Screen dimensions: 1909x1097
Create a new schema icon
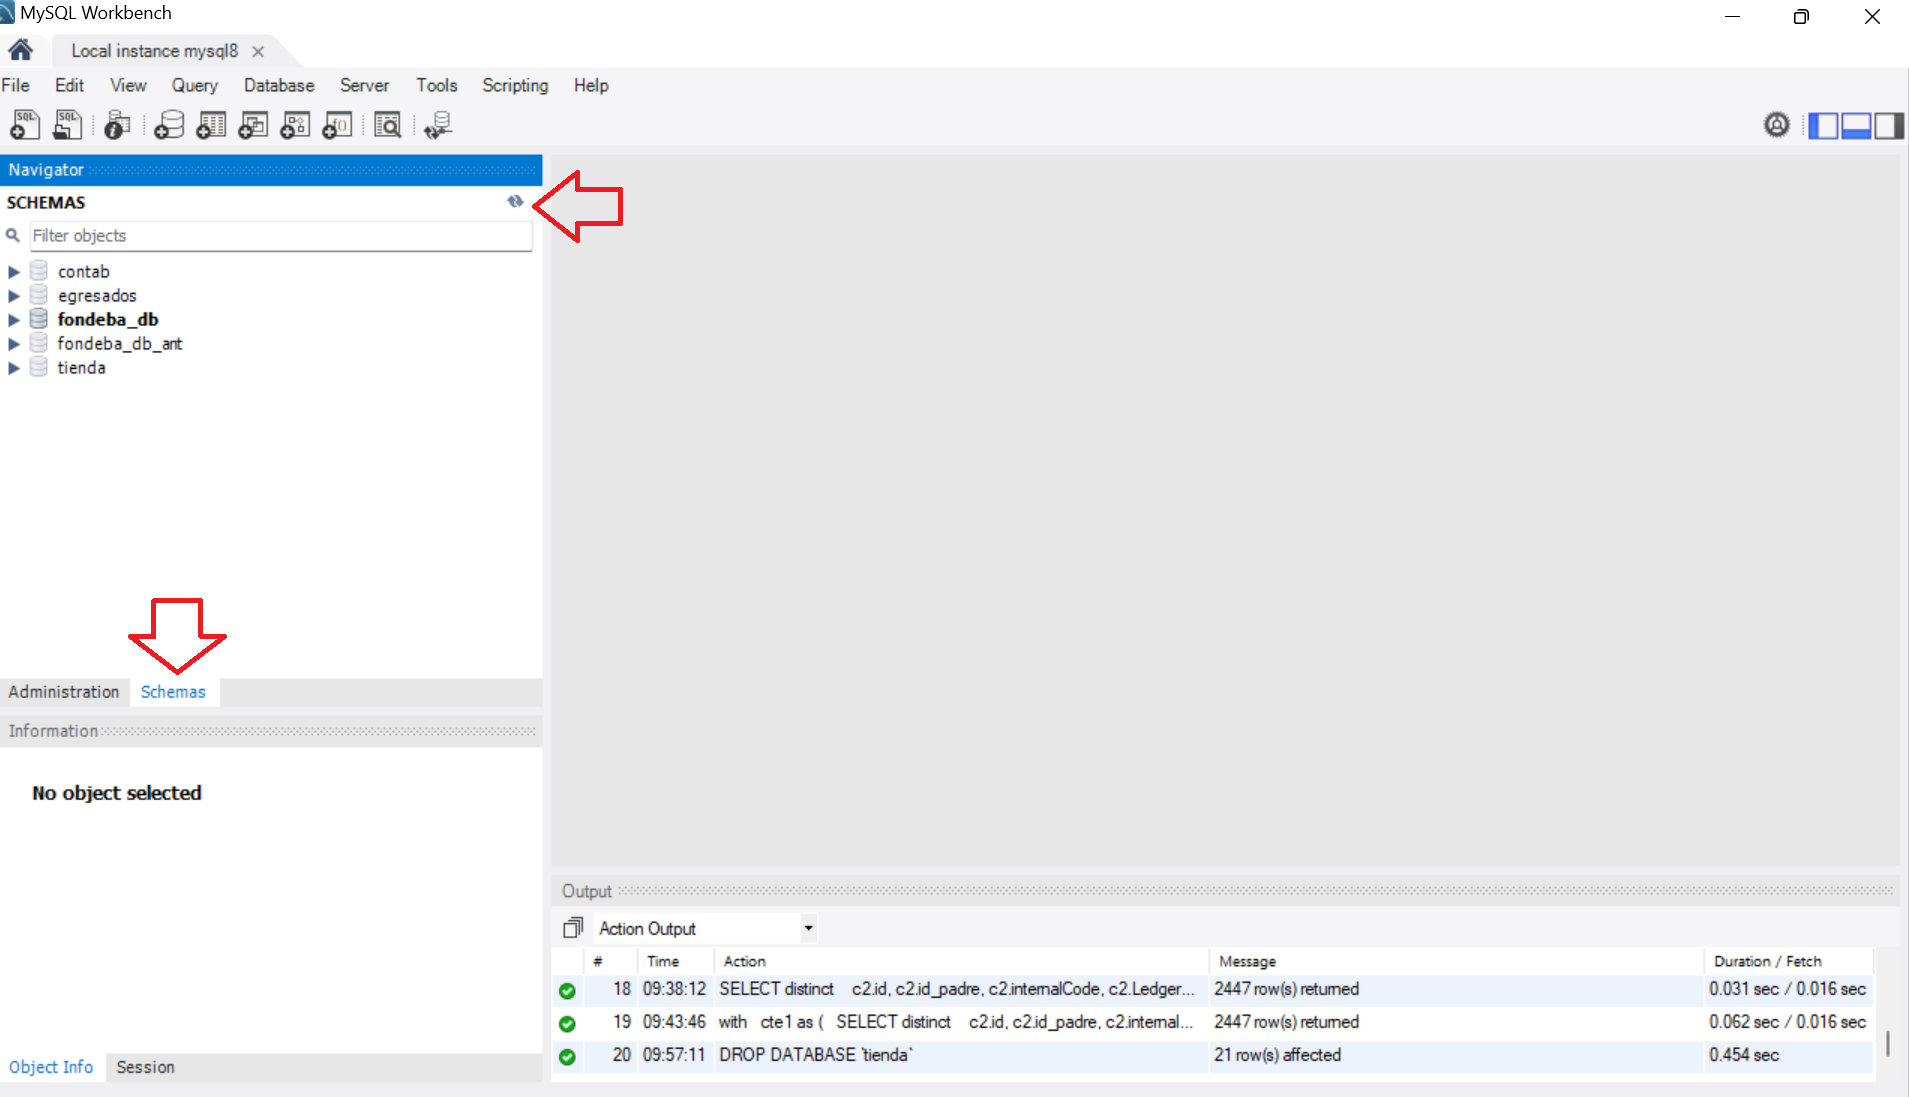point(169,125)
